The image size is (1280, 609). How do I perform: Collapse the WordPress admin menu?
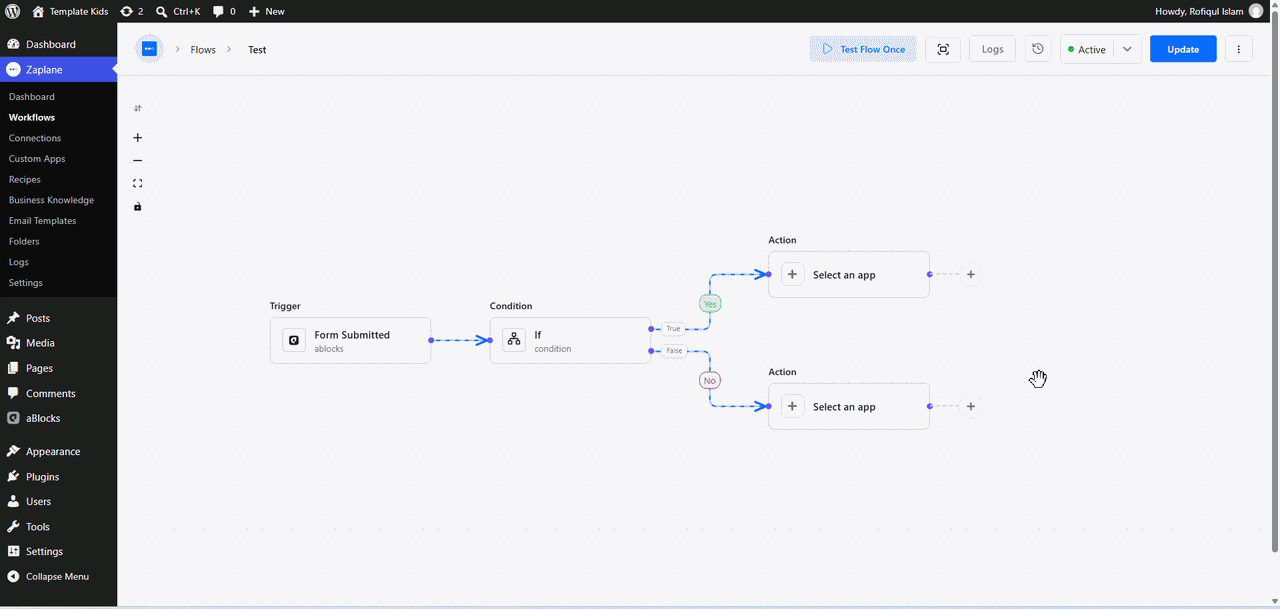click(x=58, y=577)
